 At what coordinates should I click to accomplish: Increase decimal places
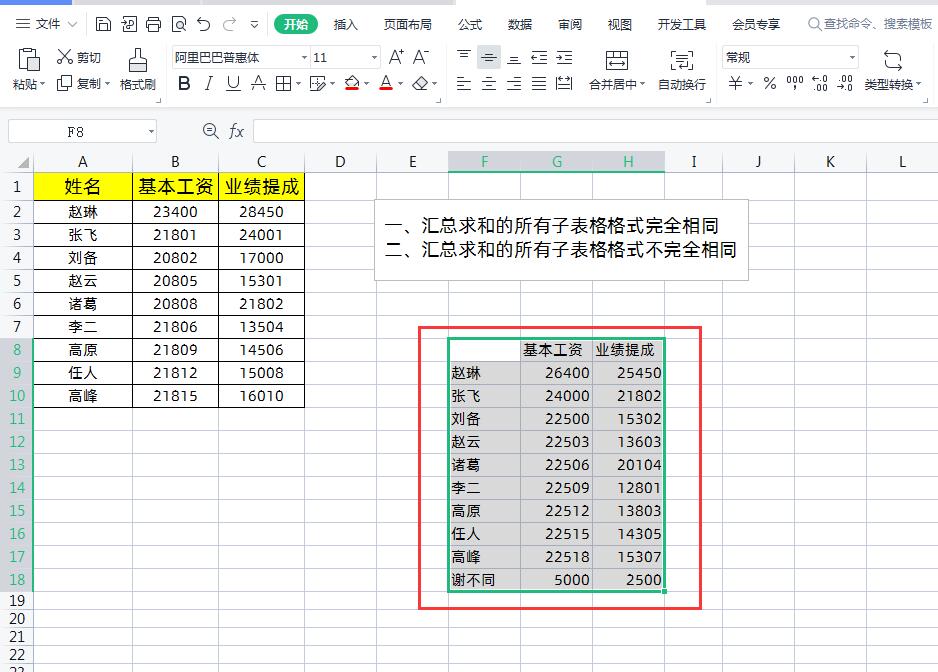(820, 83)
